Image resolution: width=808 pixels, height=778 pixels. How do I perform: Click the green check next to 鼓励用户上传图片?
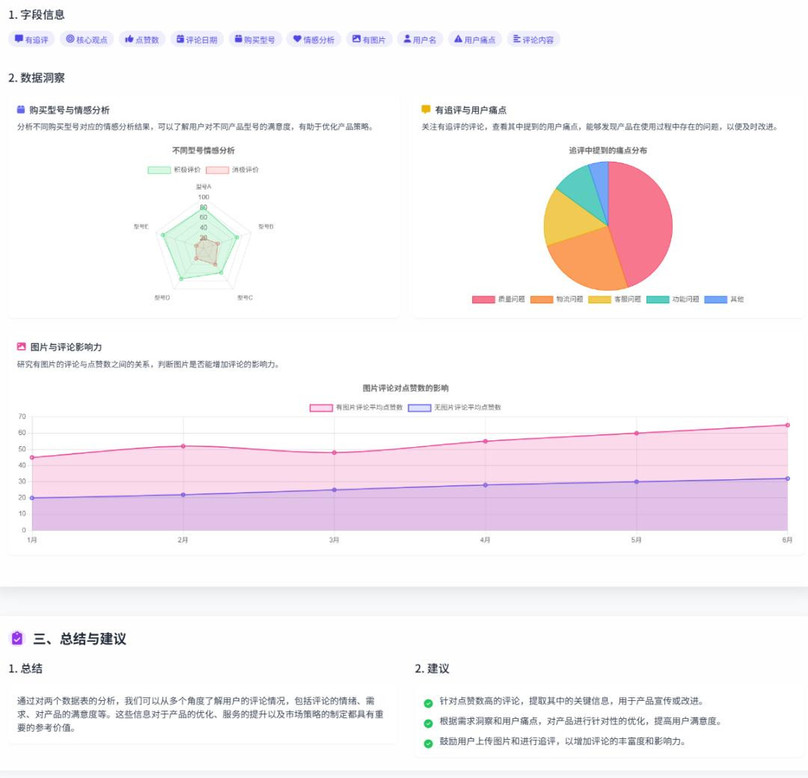tap(428, 743)
